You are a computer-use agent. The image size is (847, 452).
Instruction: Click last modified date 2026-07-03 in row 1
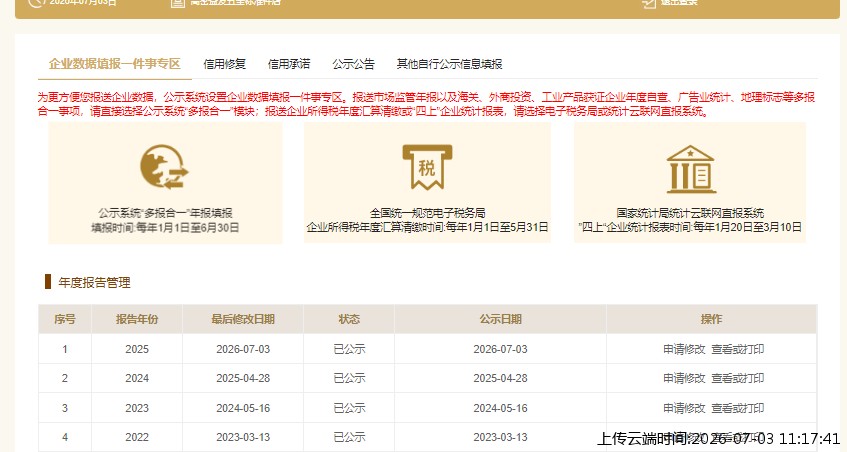point(243,349)
